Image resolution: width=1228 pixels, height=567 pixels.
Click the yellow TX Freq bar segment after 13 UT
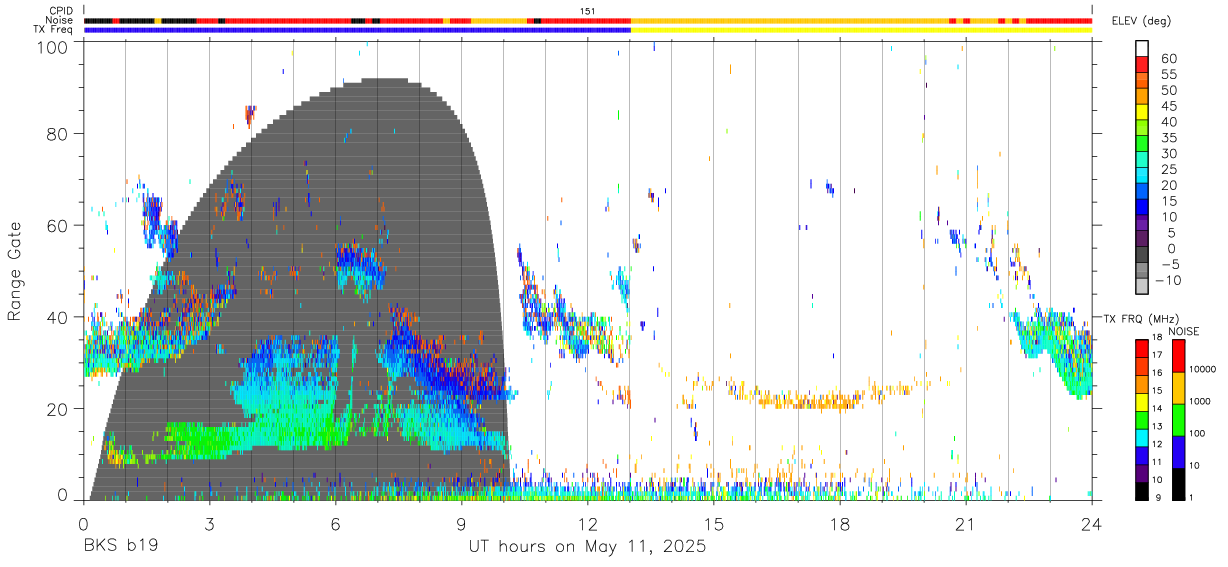pos(861,30)
